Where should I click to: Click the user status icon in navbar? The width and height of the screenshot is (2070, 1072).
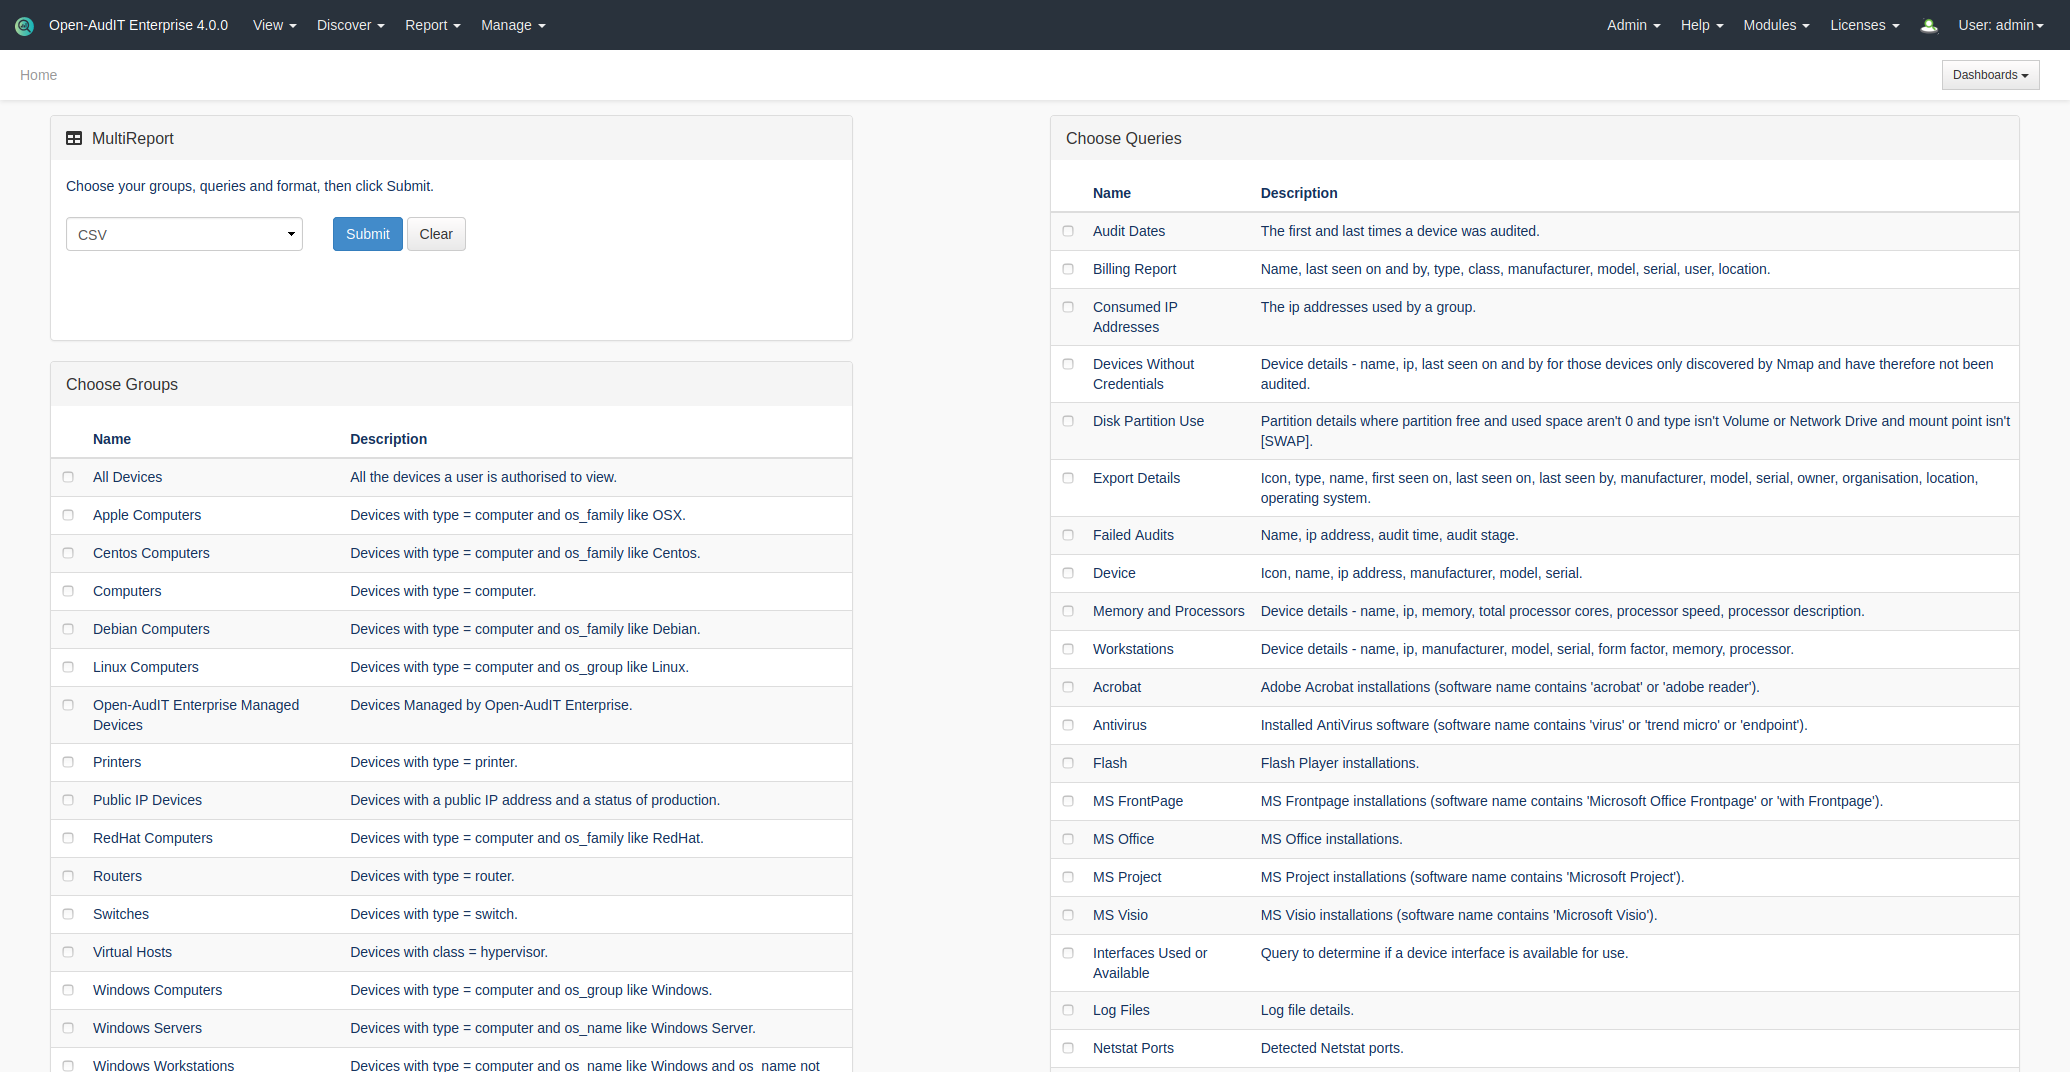tap(1929, 26)
